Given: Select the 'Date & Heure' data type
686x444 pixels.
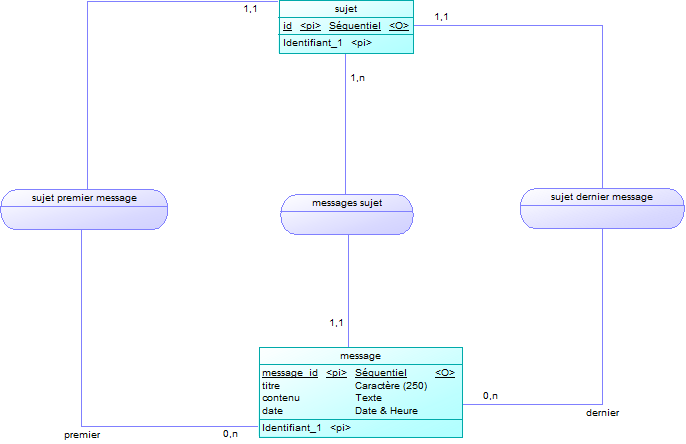Looking at the screenshot, I should [386, 410].
